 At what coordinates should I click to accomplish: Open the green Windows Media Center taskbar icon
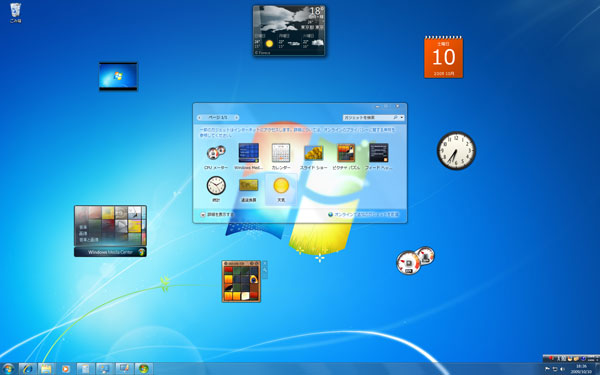(x=144, y=369)
